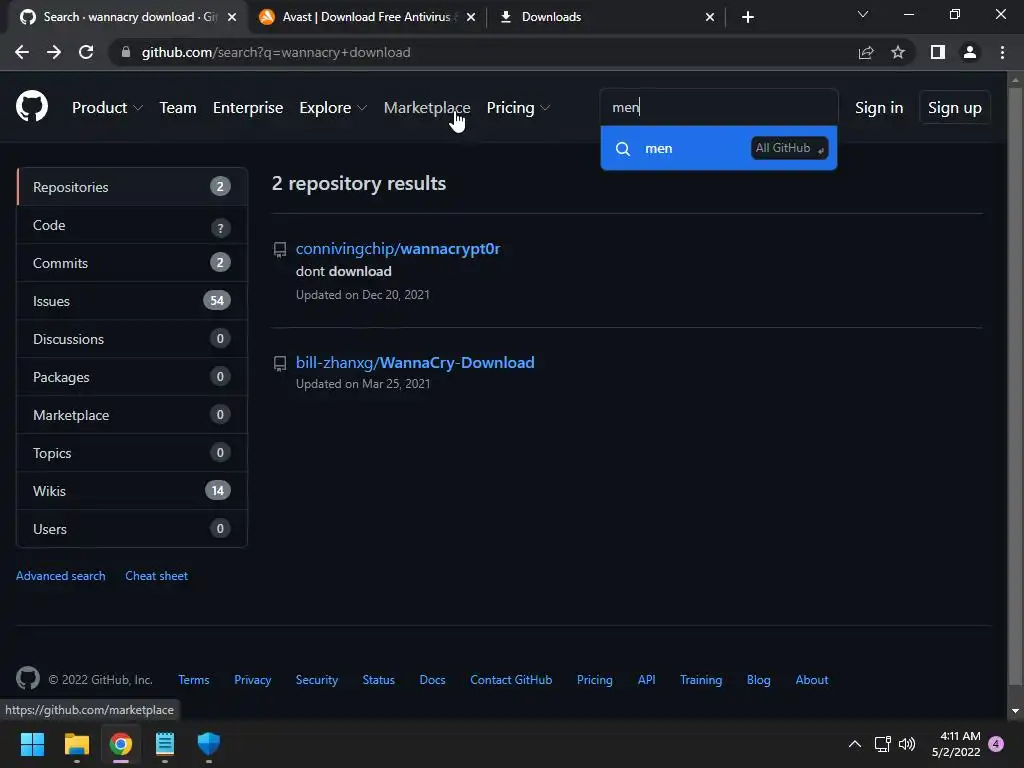Reload the GitHub search page
Image resolution: width=1024 pixels, height=768 pixels.
86,52
